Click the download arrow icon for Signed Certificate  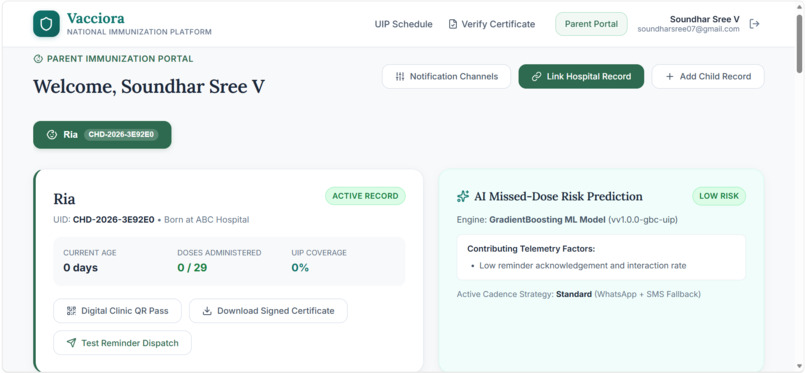(207, 311)
